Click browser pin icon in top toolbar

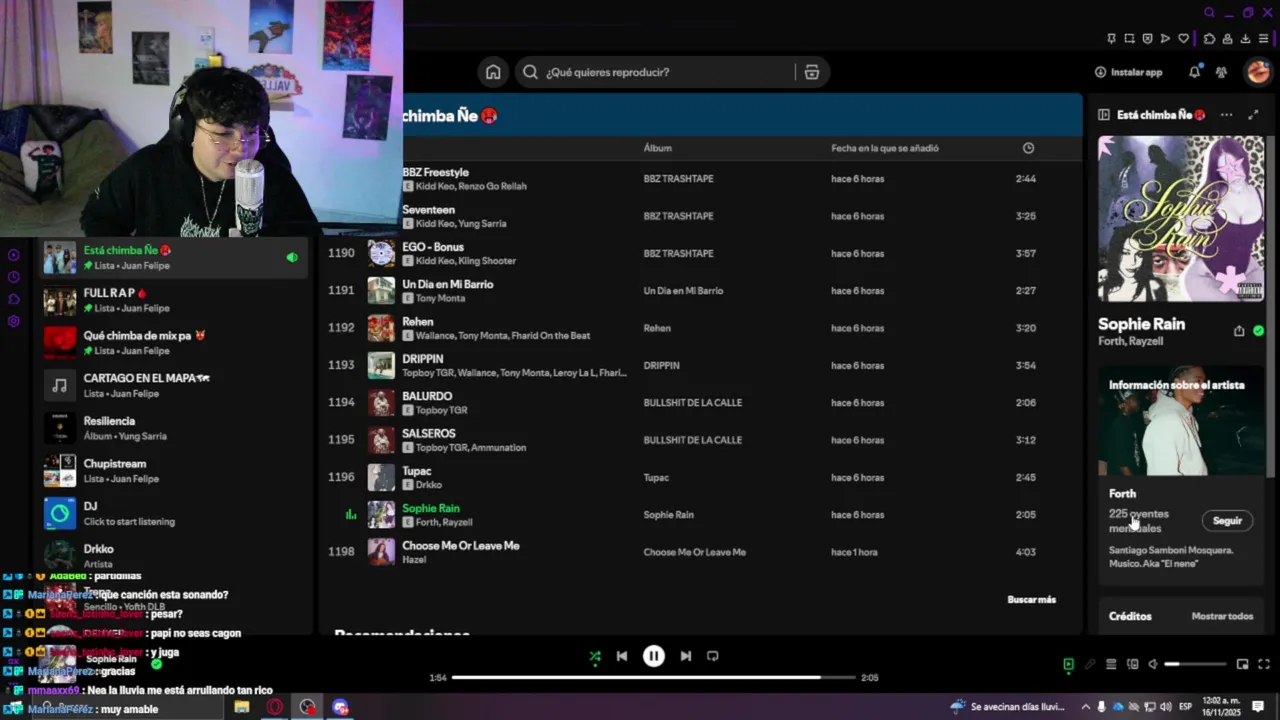tap(1111, 39)
